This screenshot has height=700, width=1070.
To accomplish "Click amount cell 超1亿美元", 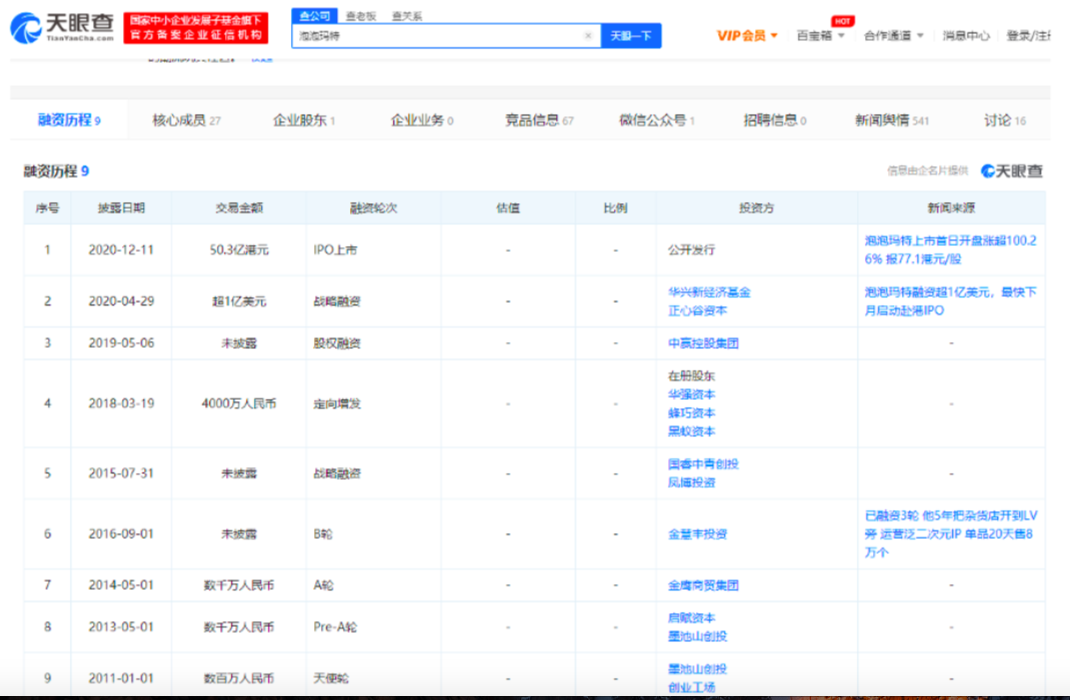I will point(239,301).
